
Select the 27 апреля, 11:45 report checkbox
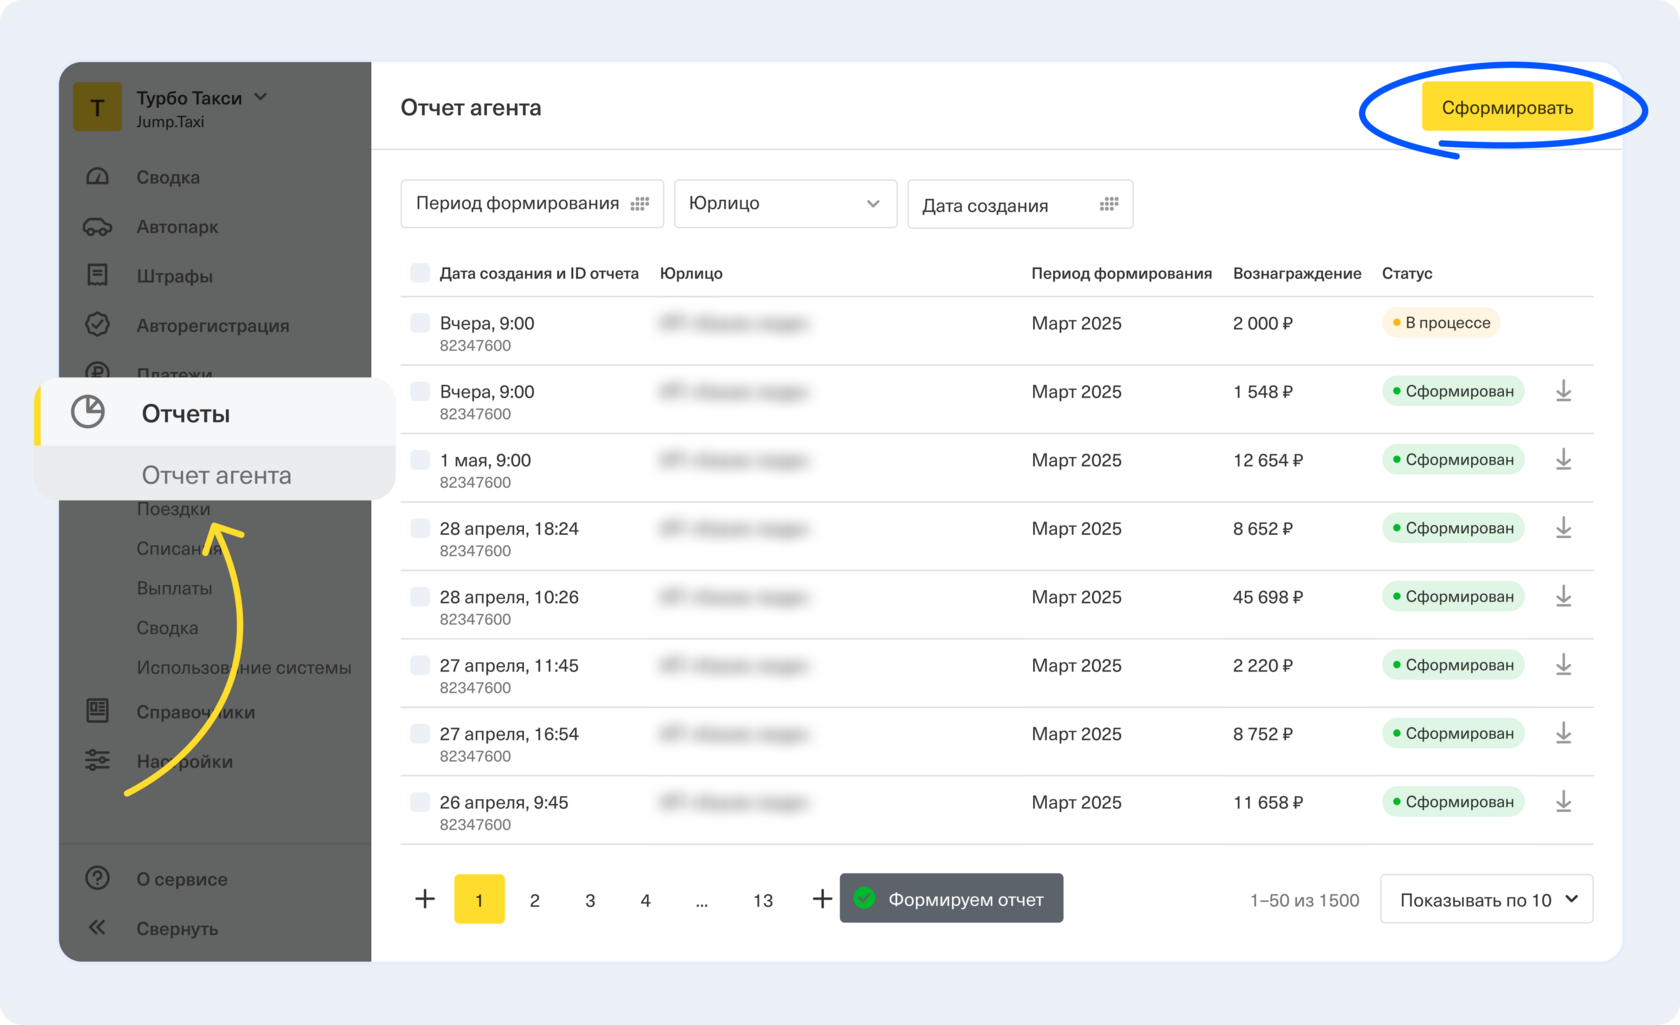pos(420,666)
